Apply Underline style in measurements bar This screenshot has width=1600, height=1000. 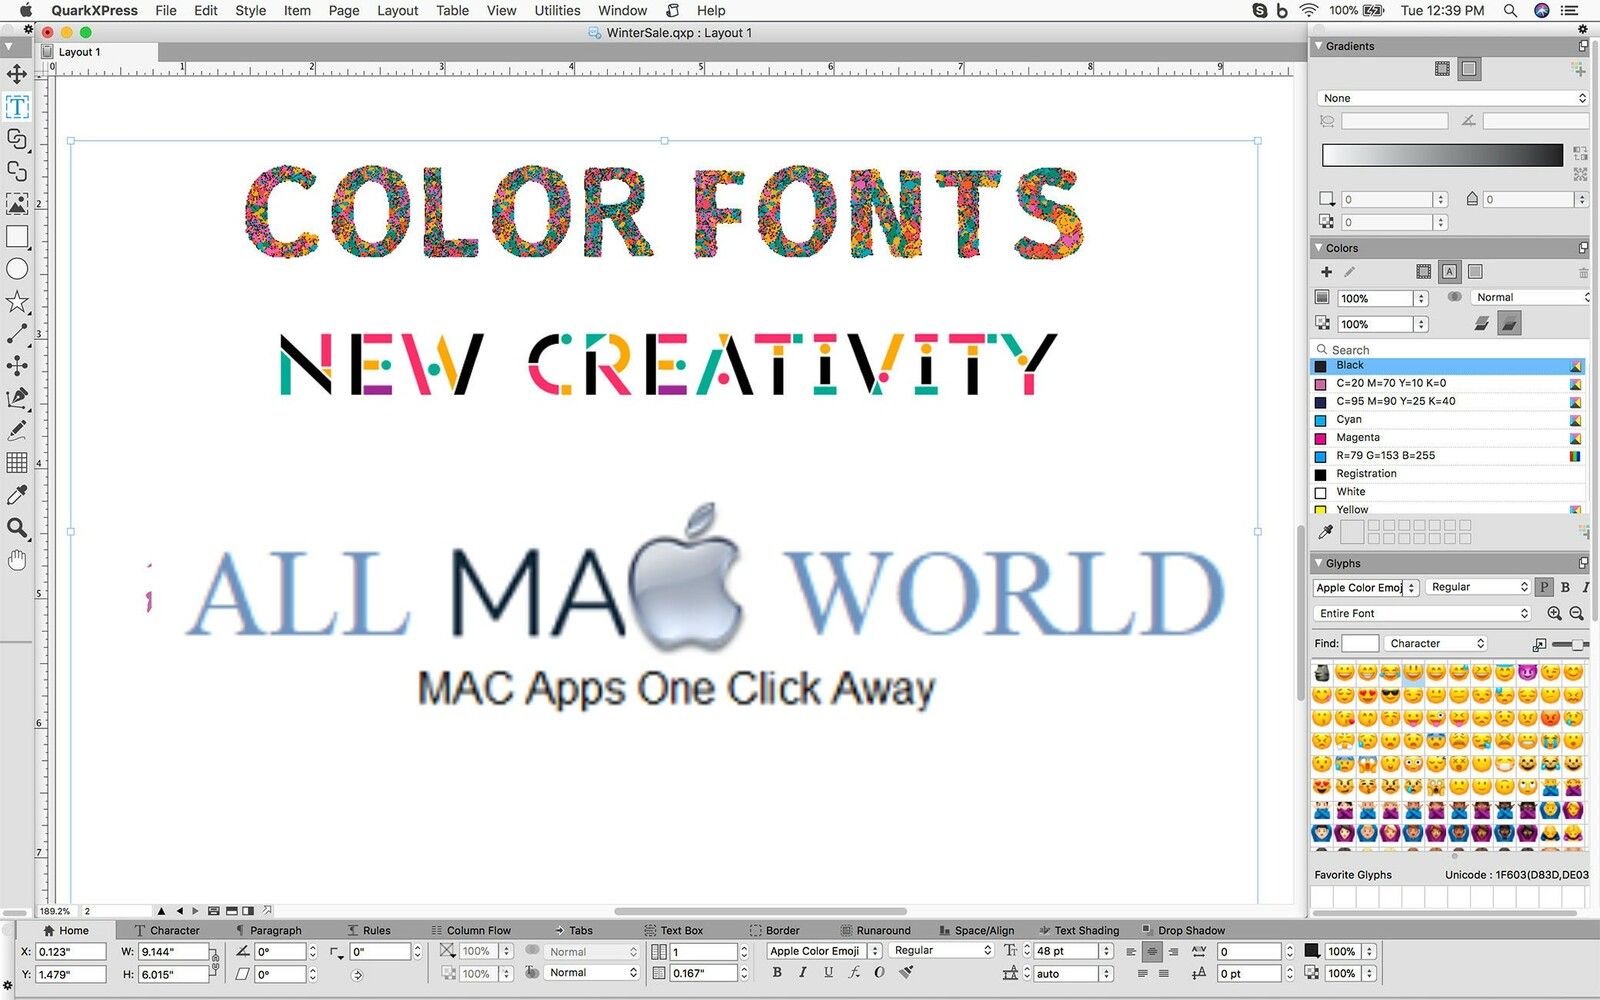pos(828,972)
